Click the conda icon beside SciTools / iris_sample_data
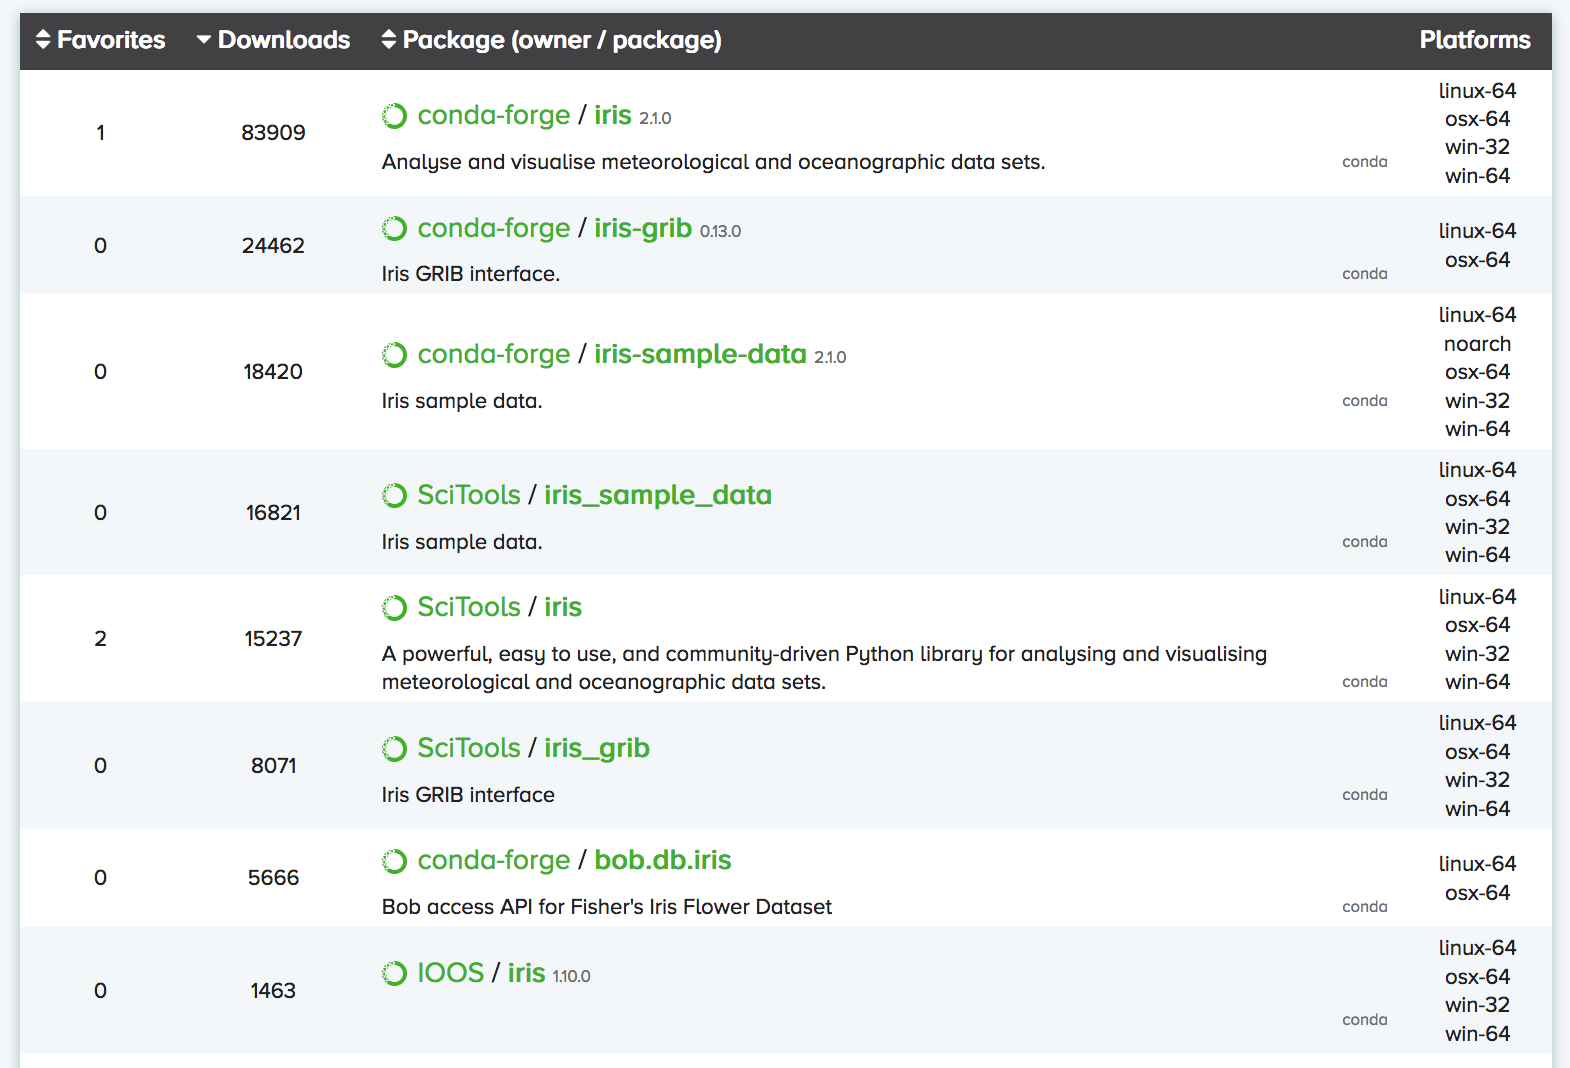Screen dimensions: 1570x1068 point(395,496)
